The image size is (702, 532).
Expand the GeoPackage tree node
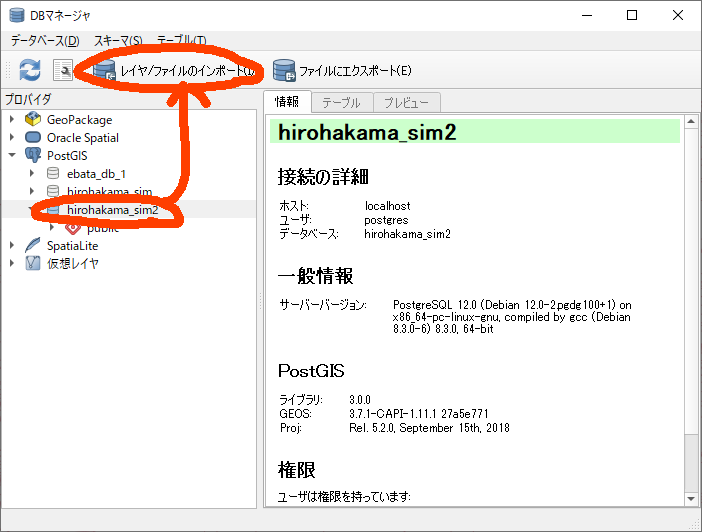click(x=12, y=120)
